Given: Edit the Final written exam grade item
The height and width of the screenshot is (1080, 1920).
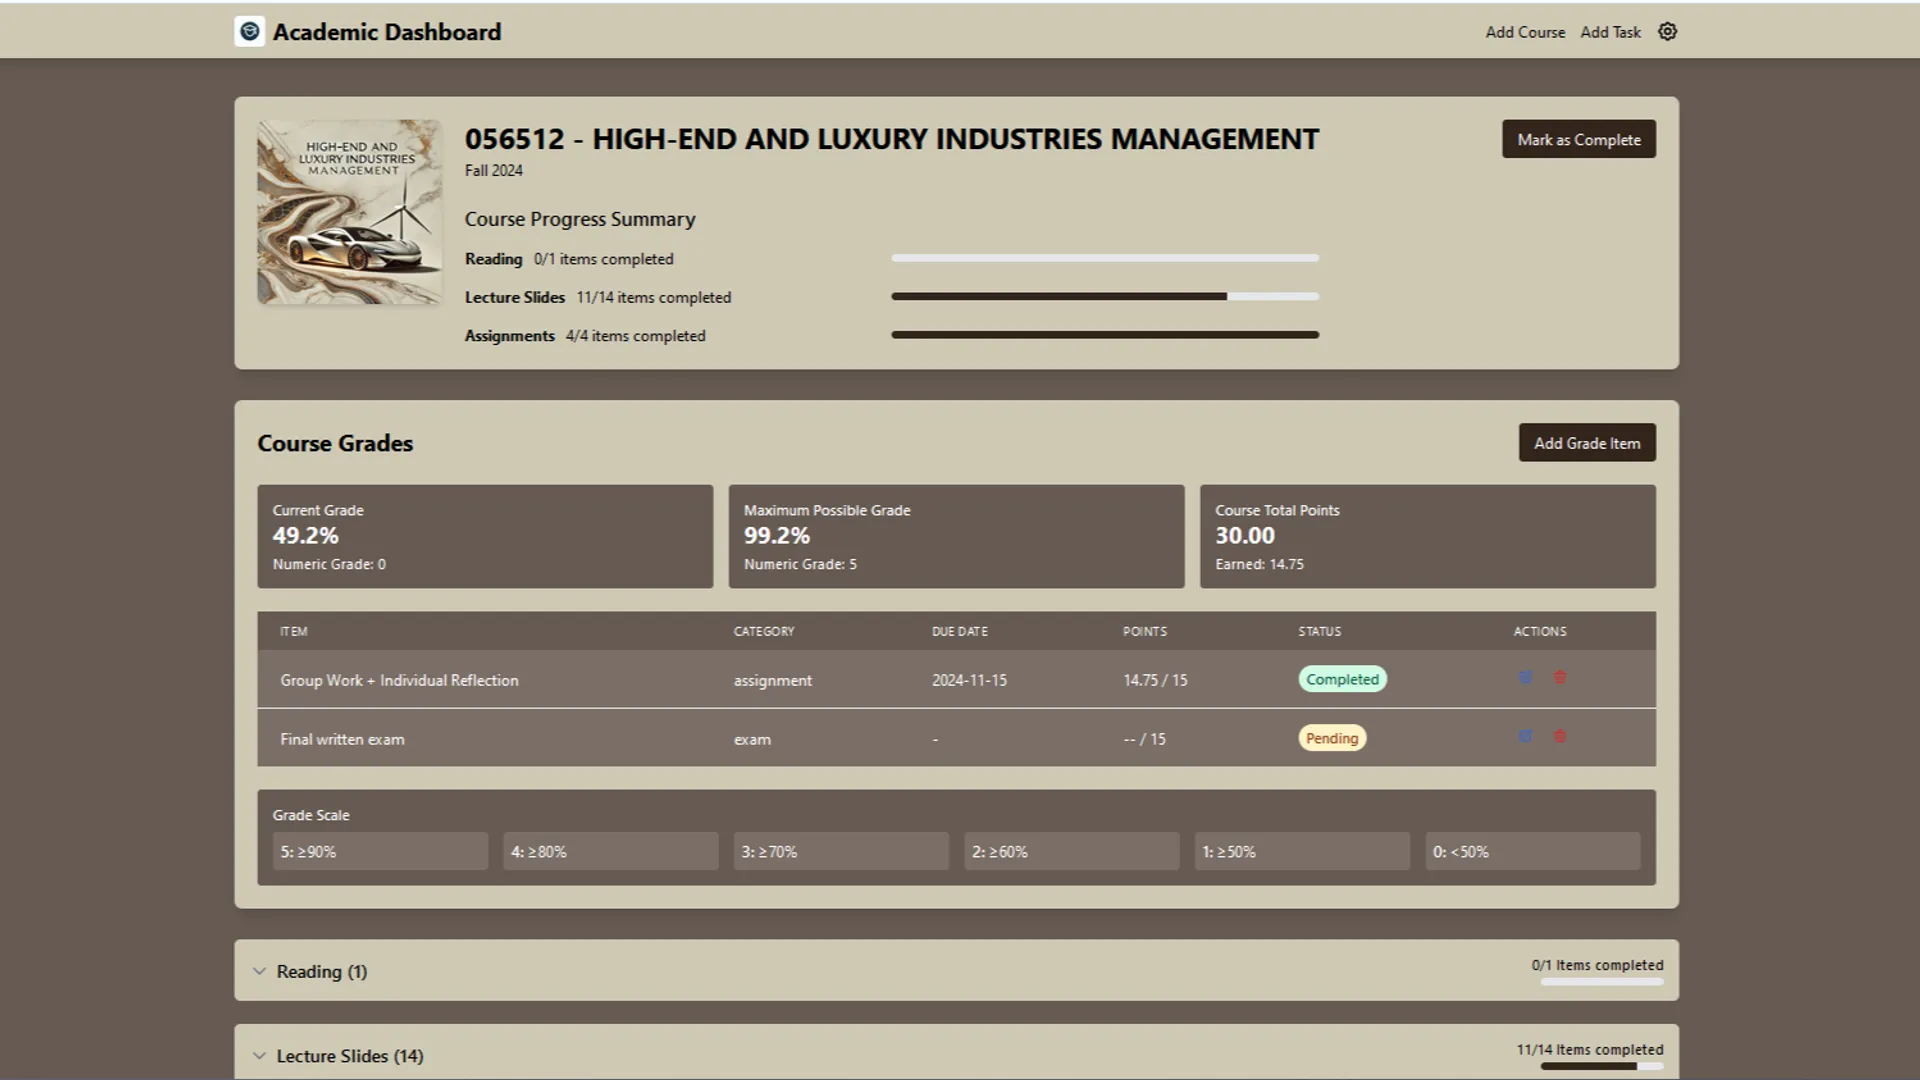Looking at the screenshot, I should click(x=1525, y=737).
